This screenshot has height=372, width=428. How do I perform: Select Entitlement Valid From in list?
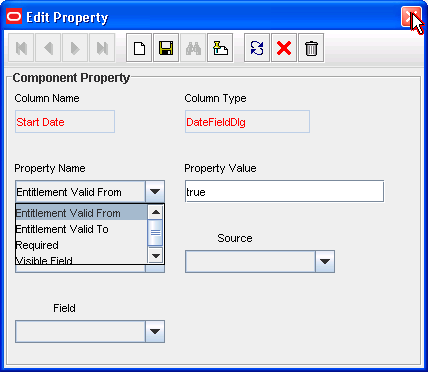click(81, 213)
